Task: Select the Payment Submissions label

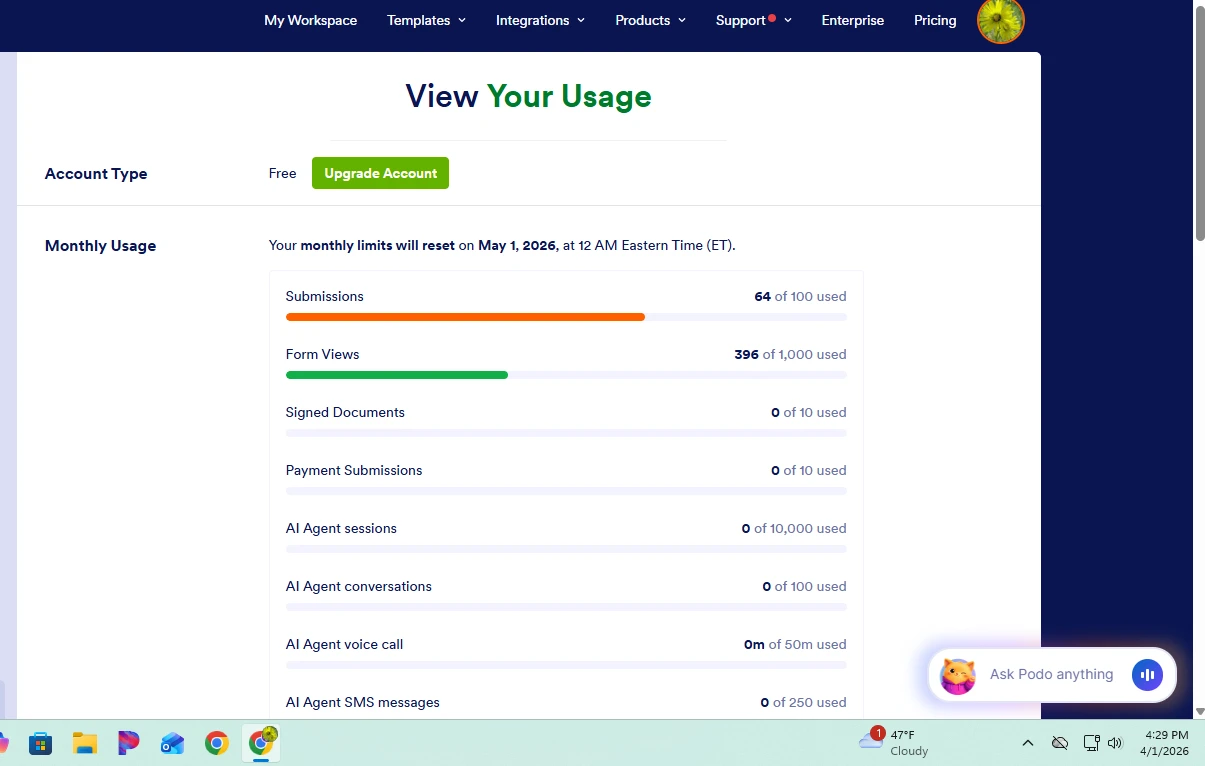Action: pyautogui.click(x=354, y=470)
